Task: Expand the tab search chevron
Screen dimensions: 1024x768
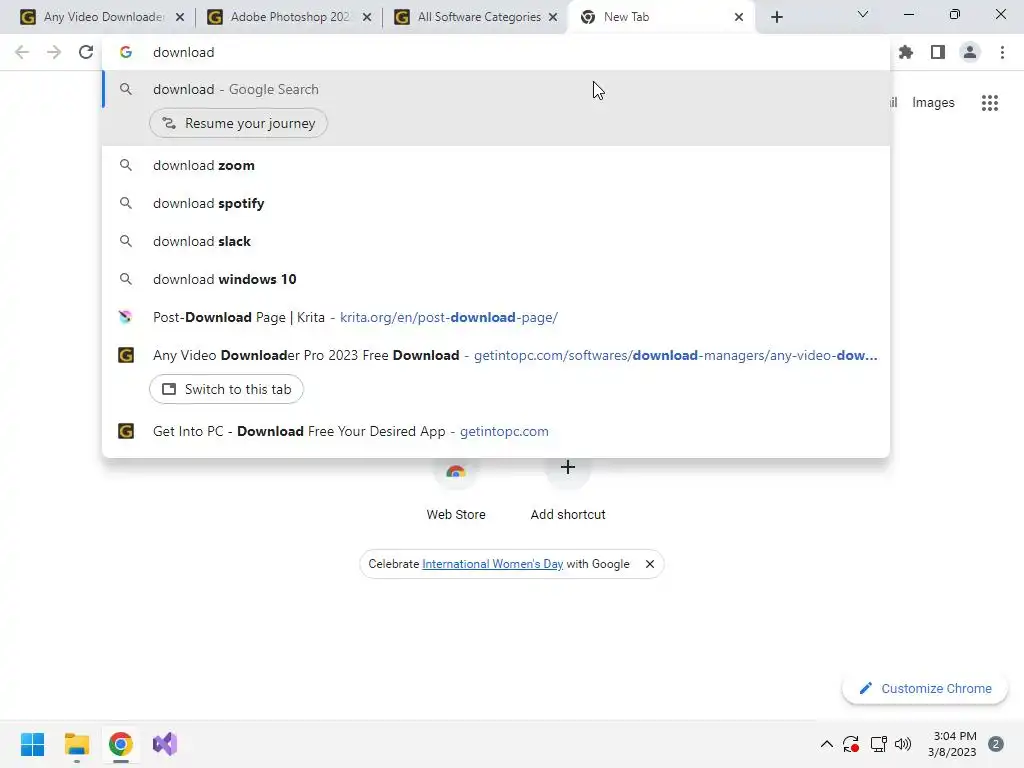Action: [x=863, y=14]
